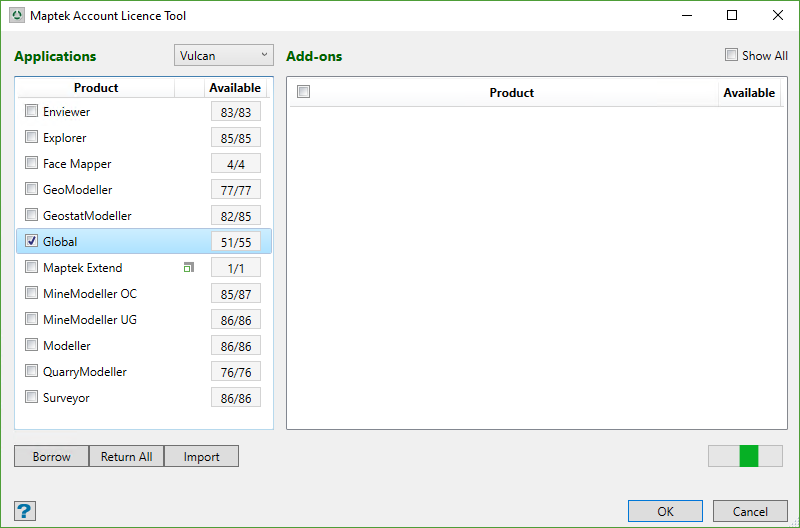Click the Import button

point(202,456)
